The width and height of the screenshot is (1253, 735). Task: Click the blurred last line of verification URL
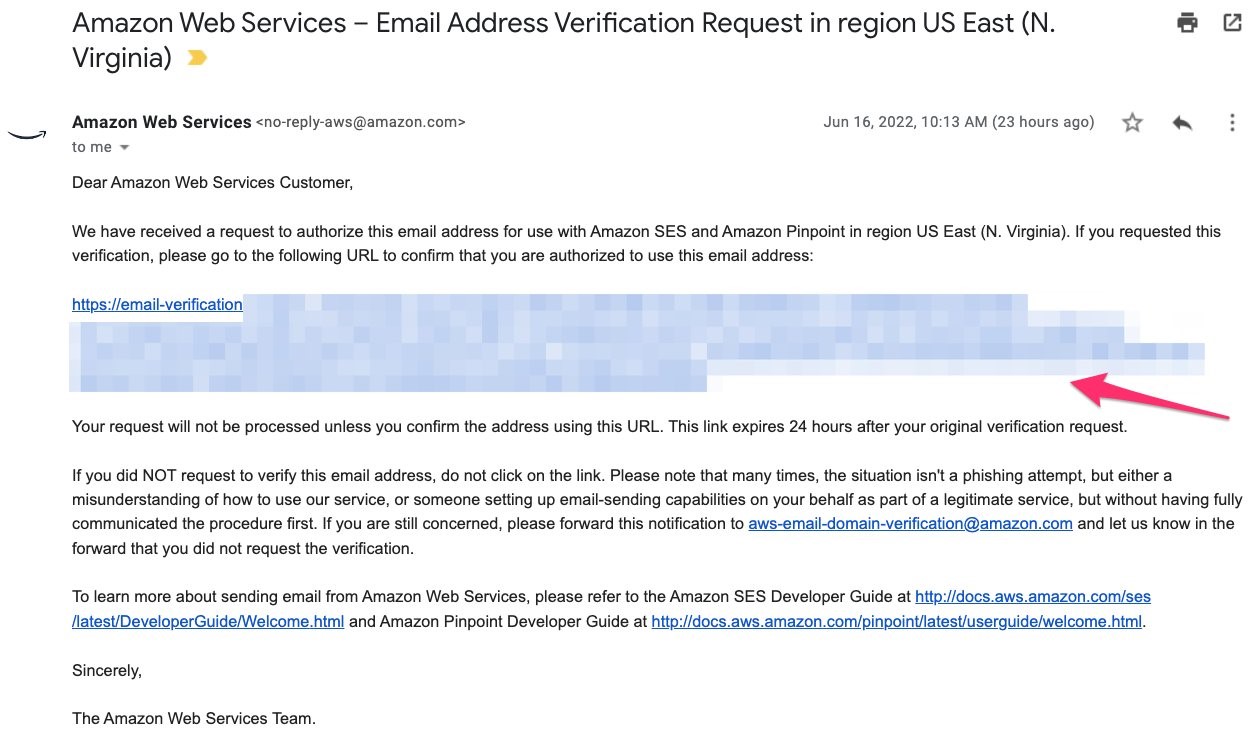(x=389, y=381)
